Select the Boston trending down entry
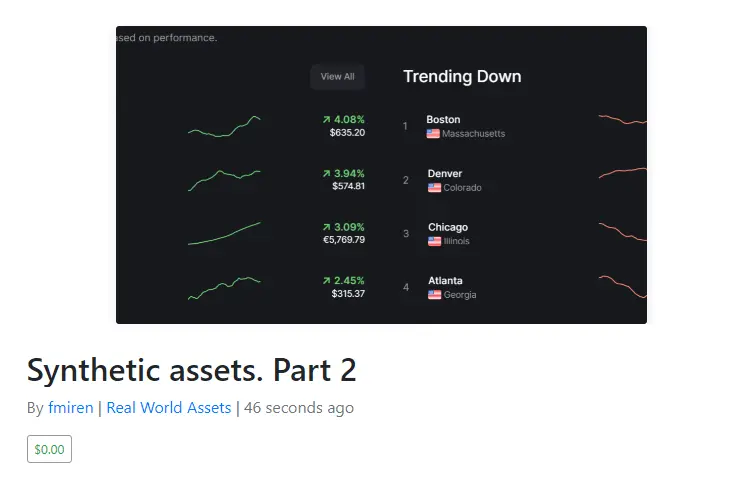This screenshot has width=752, height=486. pos(522,126)
